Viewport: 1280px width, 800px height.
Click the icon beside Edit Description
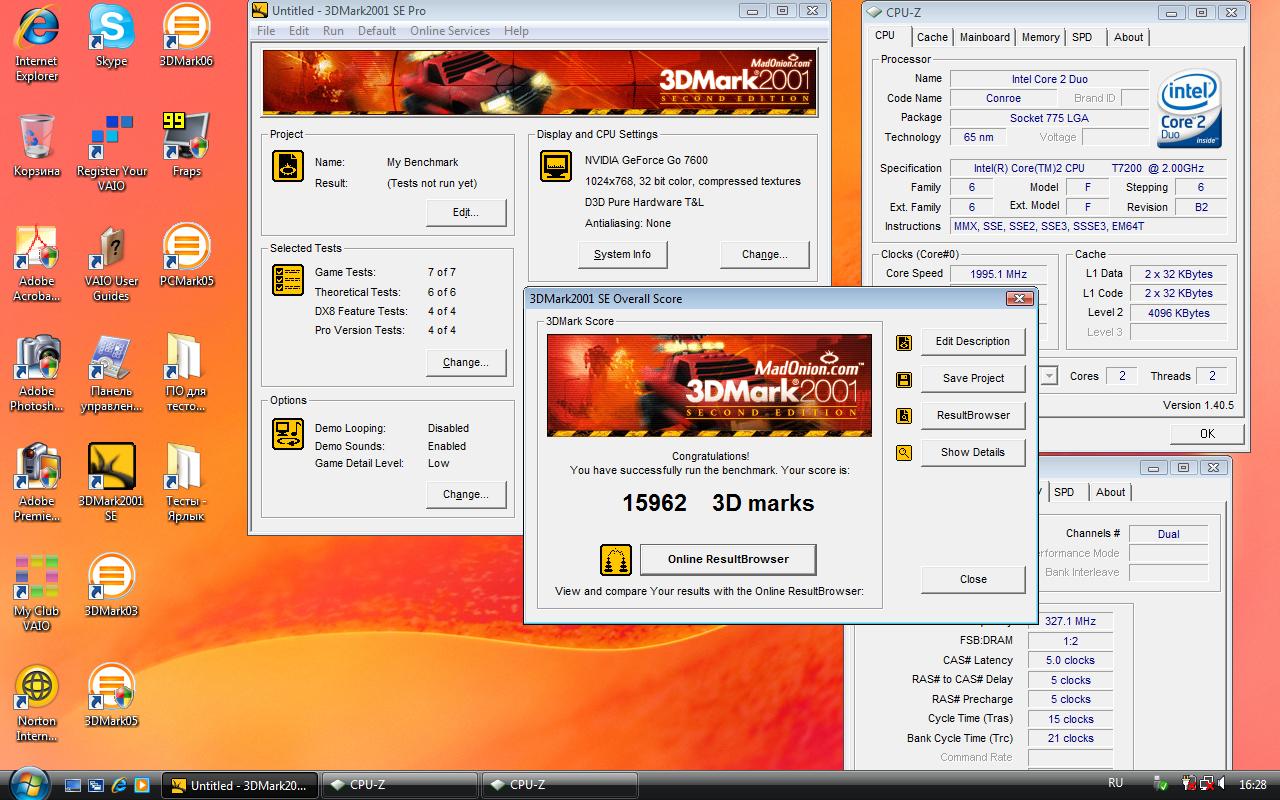click(x=904, y=342)
